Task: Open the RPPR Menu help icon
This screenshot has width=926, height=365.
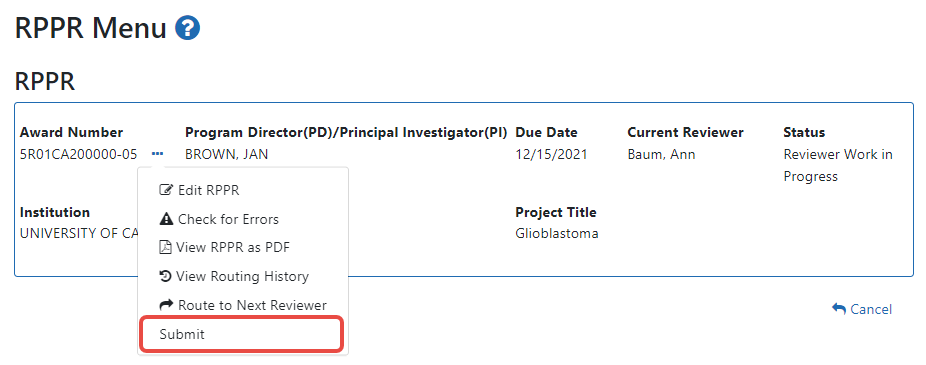Action: (188, 28)
